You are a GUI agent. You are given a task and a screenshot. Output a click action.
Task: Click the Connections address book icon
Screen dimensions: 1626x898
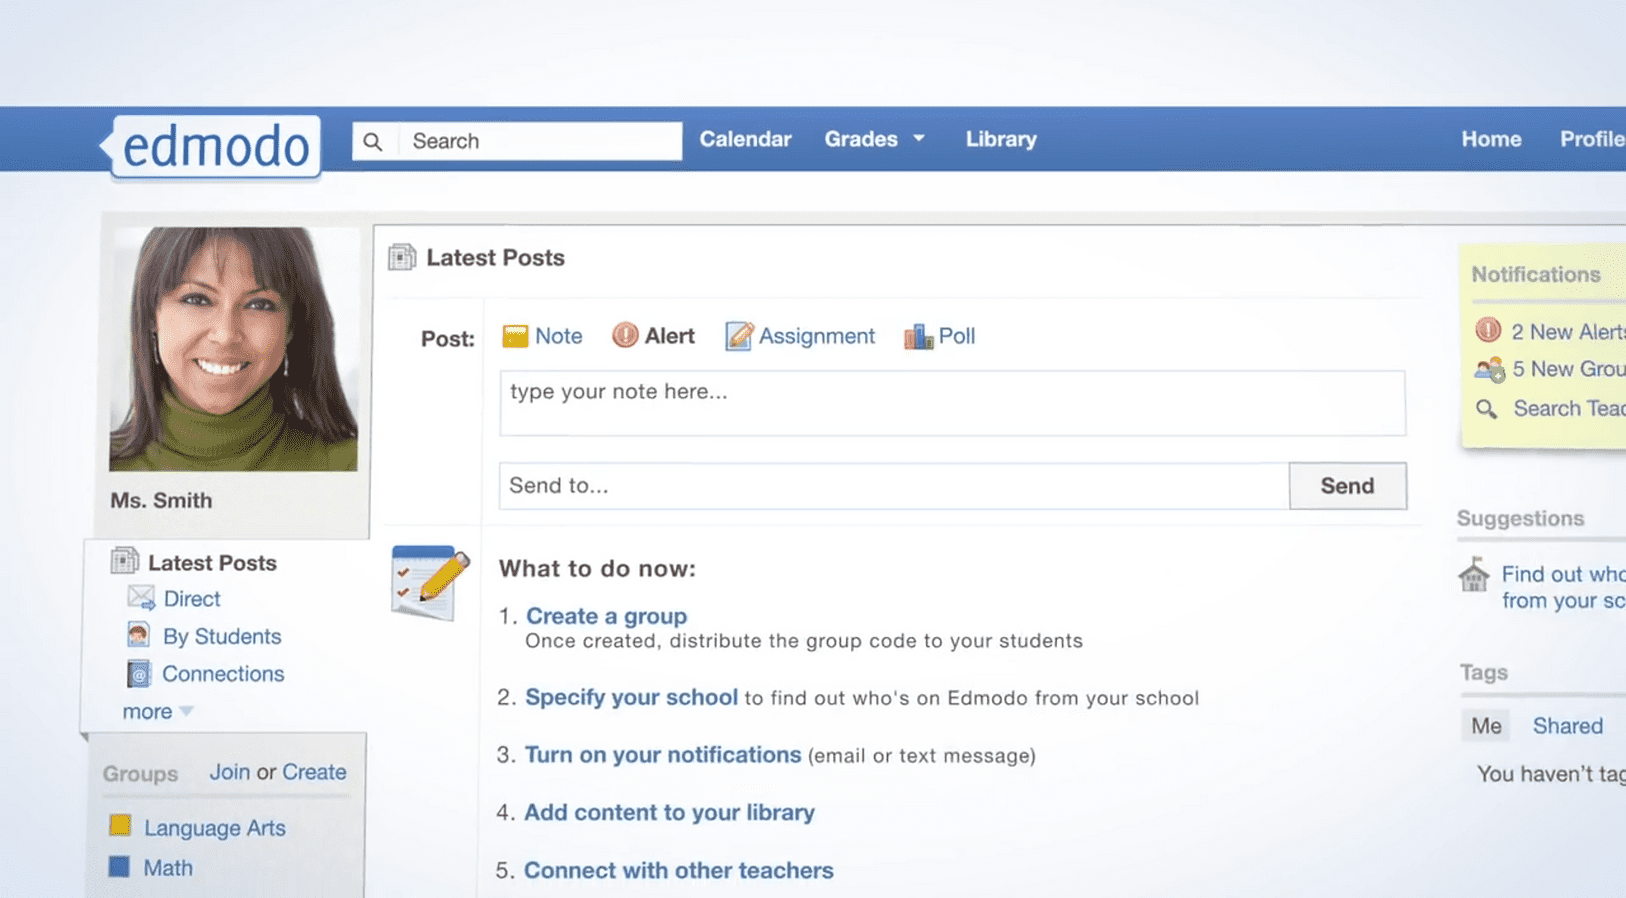139,674
